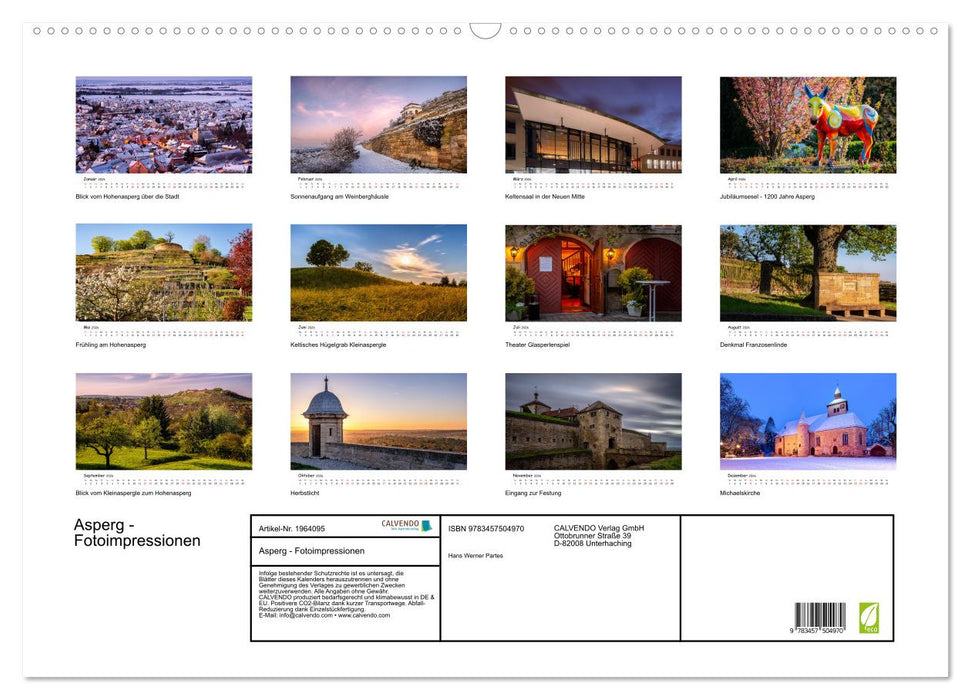
Task: Open the www.calvendo.com link
Action: (x=363, y=615)
